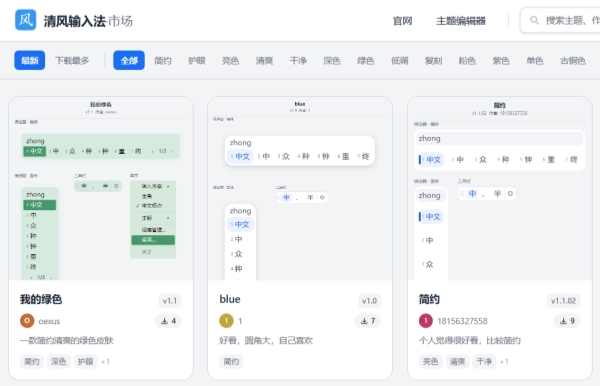Click description 好看,圆角大,自己喜欢

266,340
